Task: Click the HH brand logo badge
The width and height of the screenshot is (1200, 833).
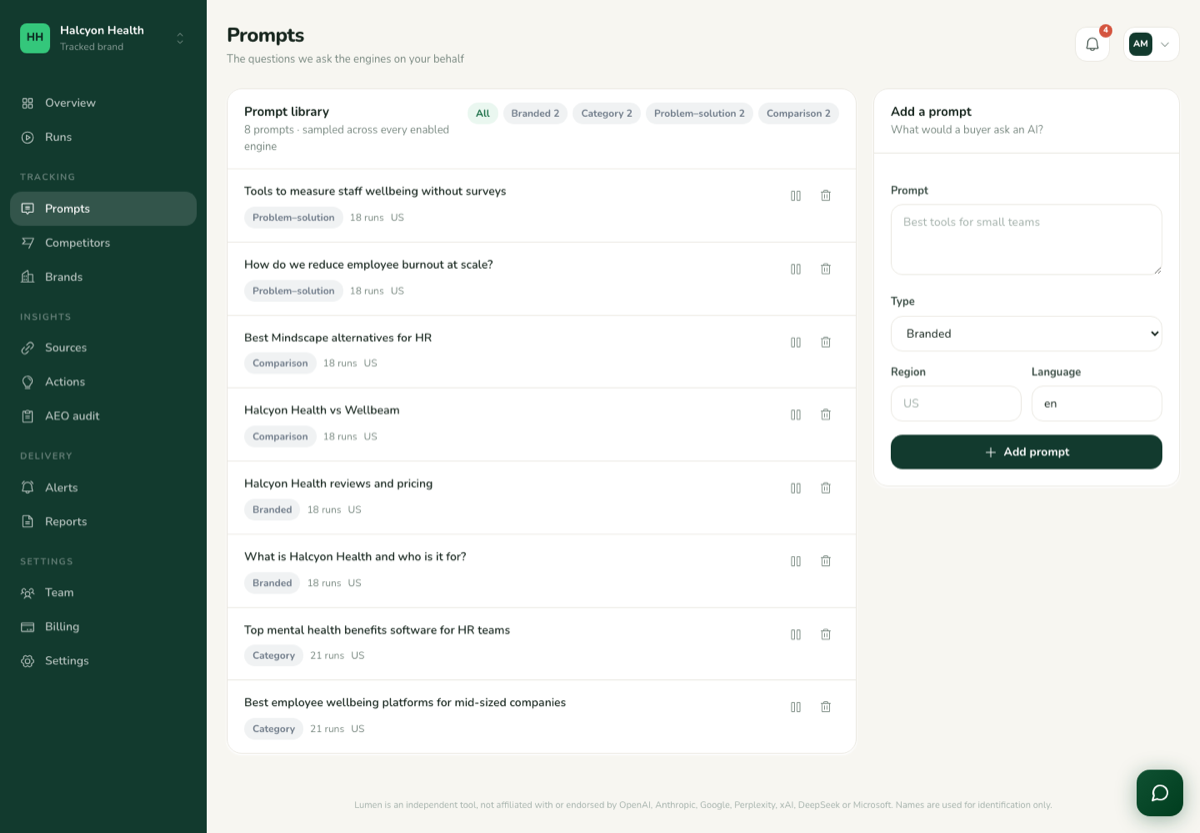Action: pyautogui.click(x=35, y=38)
